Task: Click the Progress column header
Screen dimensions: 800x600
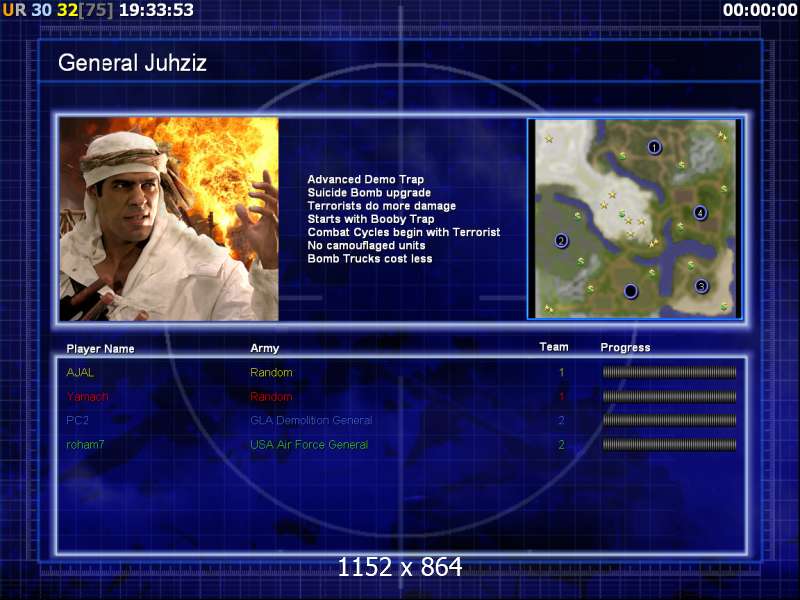Action: 626,347
